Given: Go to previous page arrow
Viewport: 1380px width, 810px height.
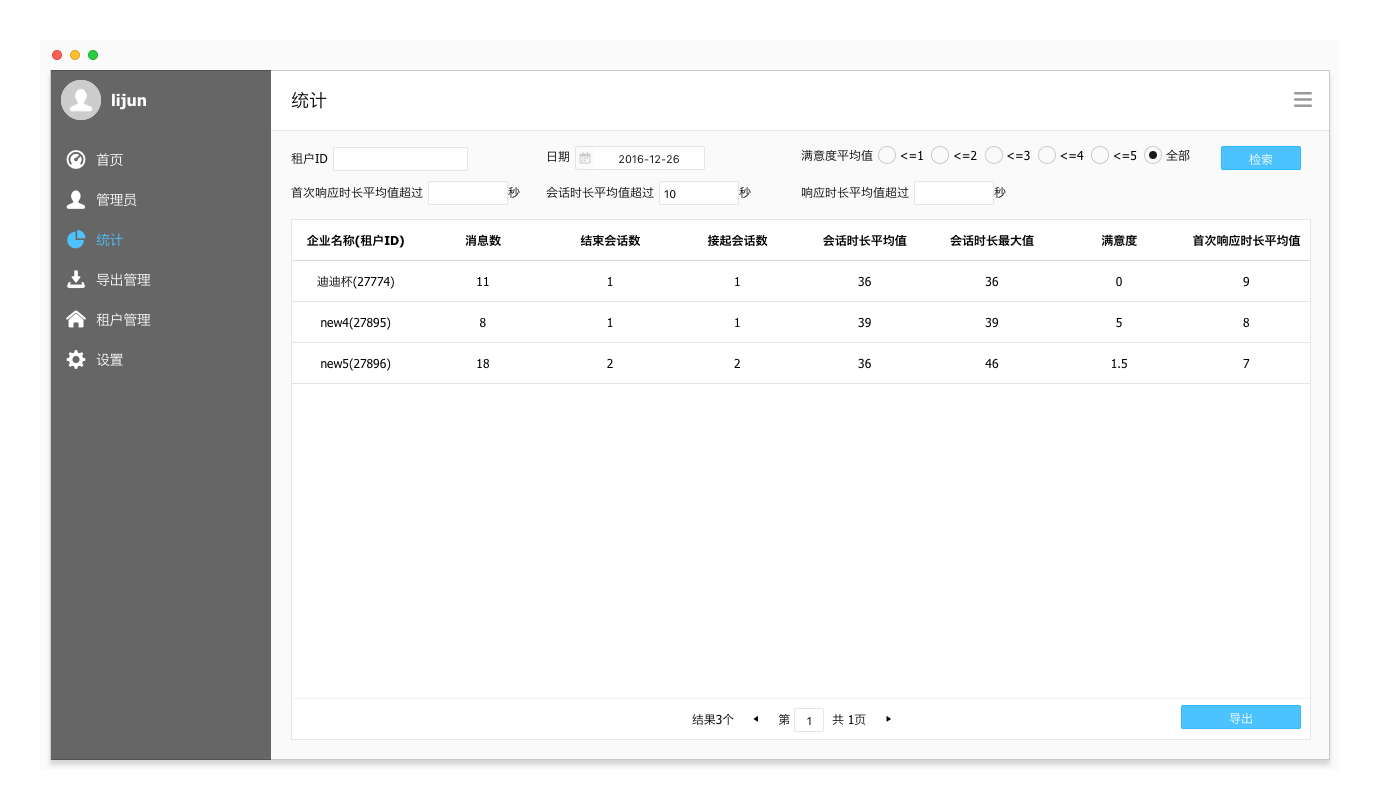Looking at the screenshot, I should click(x=756, y=719).
